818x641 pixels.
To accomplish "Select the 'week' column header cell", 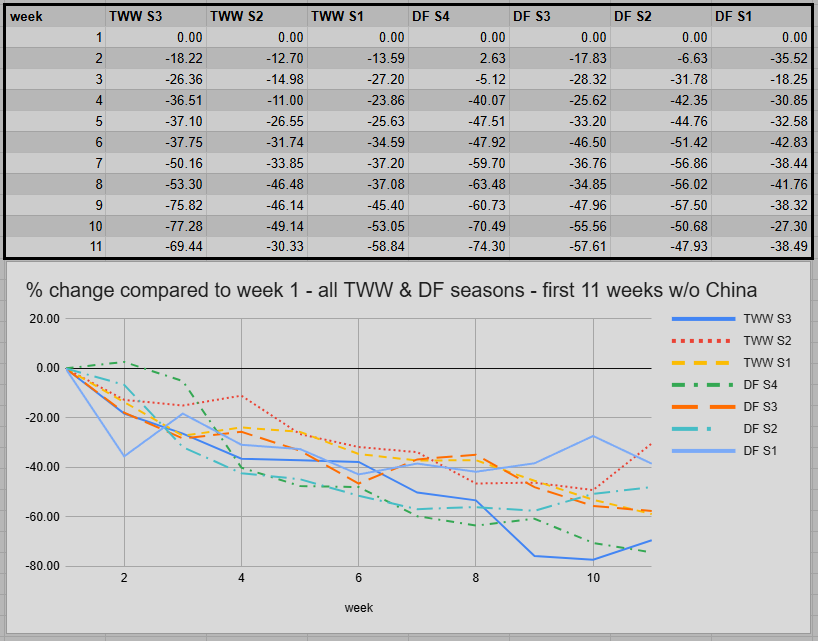I will (x=55, y=16).
